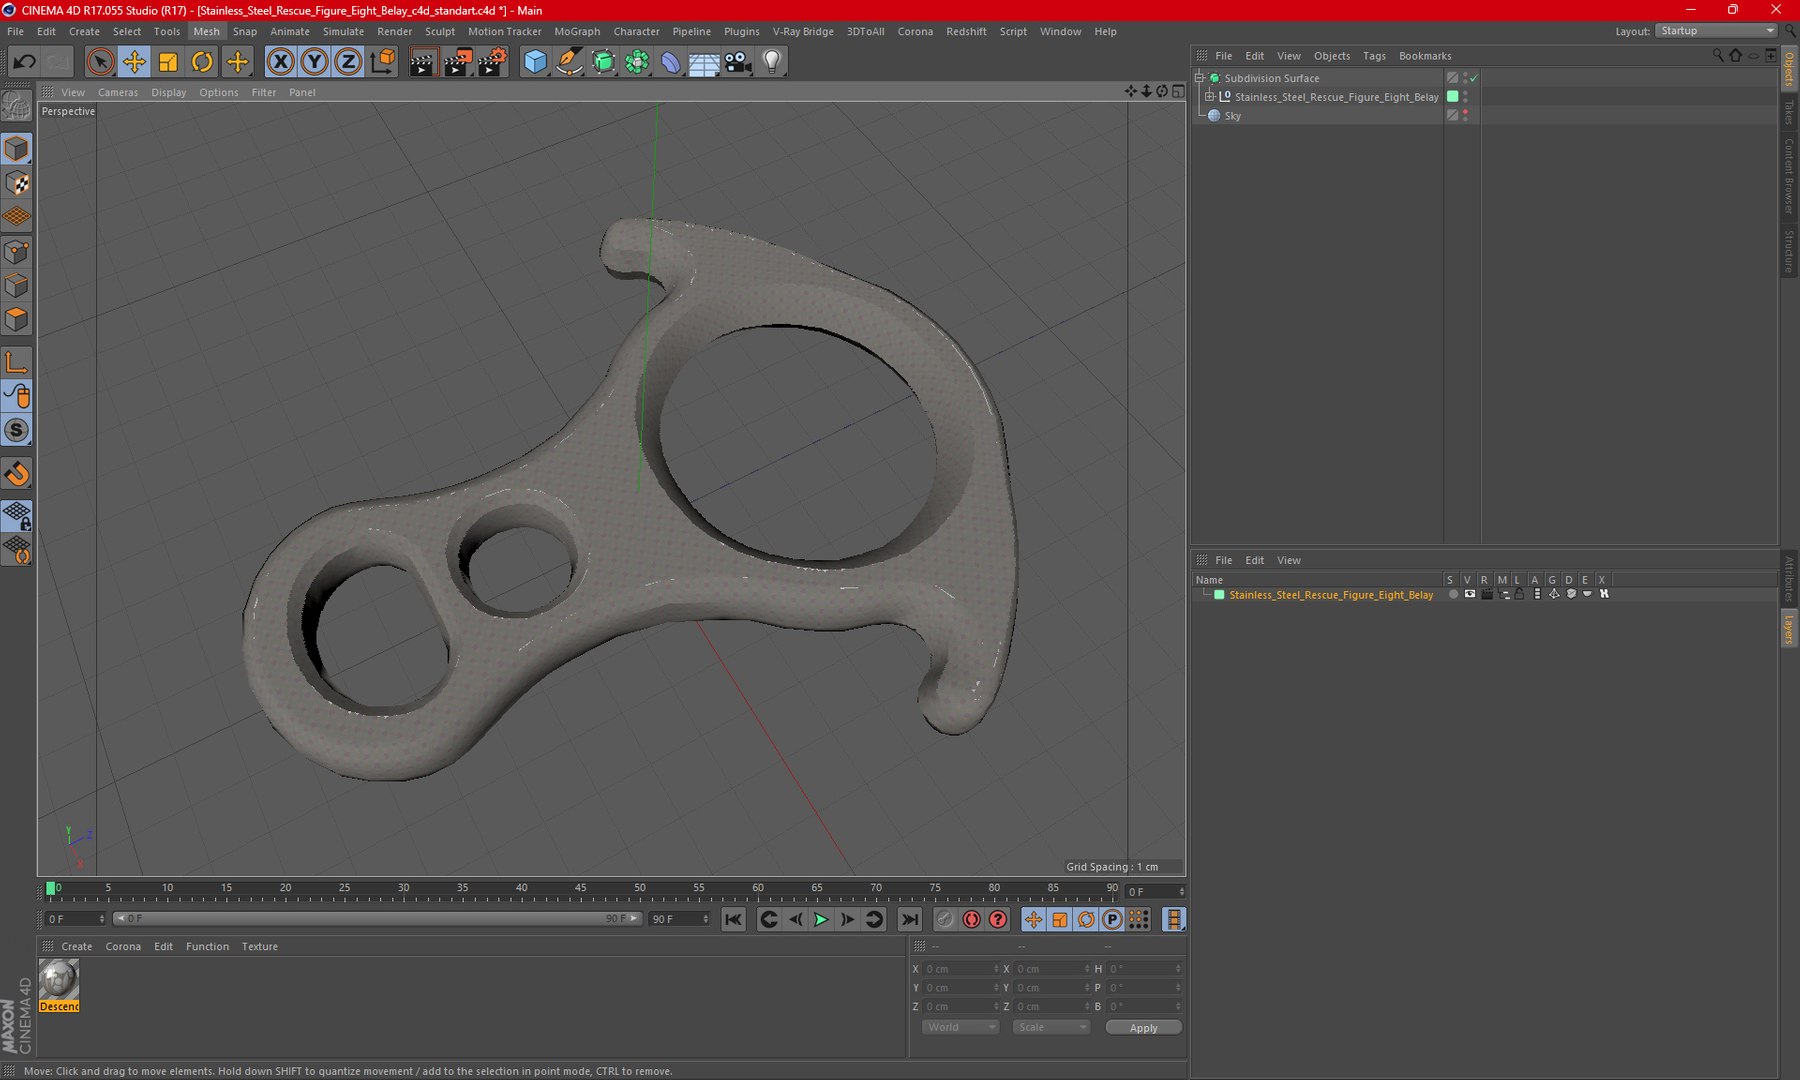Toggle Z-axis lock button
The image size is (1800, 1080).
tap(347, 62)
